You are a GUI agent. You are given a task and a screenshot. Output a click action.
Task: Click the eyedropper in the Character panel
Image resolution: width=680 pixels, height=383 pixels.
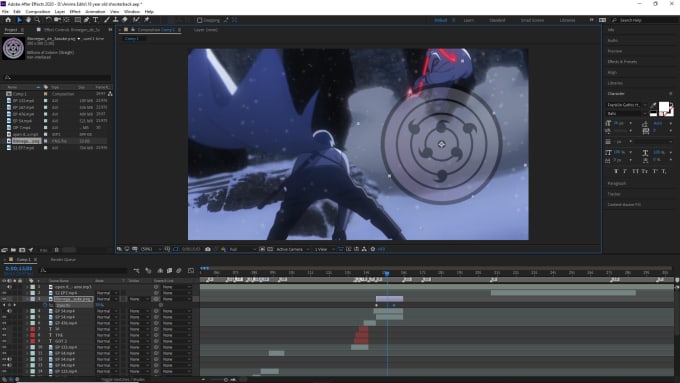pos(654,105)
